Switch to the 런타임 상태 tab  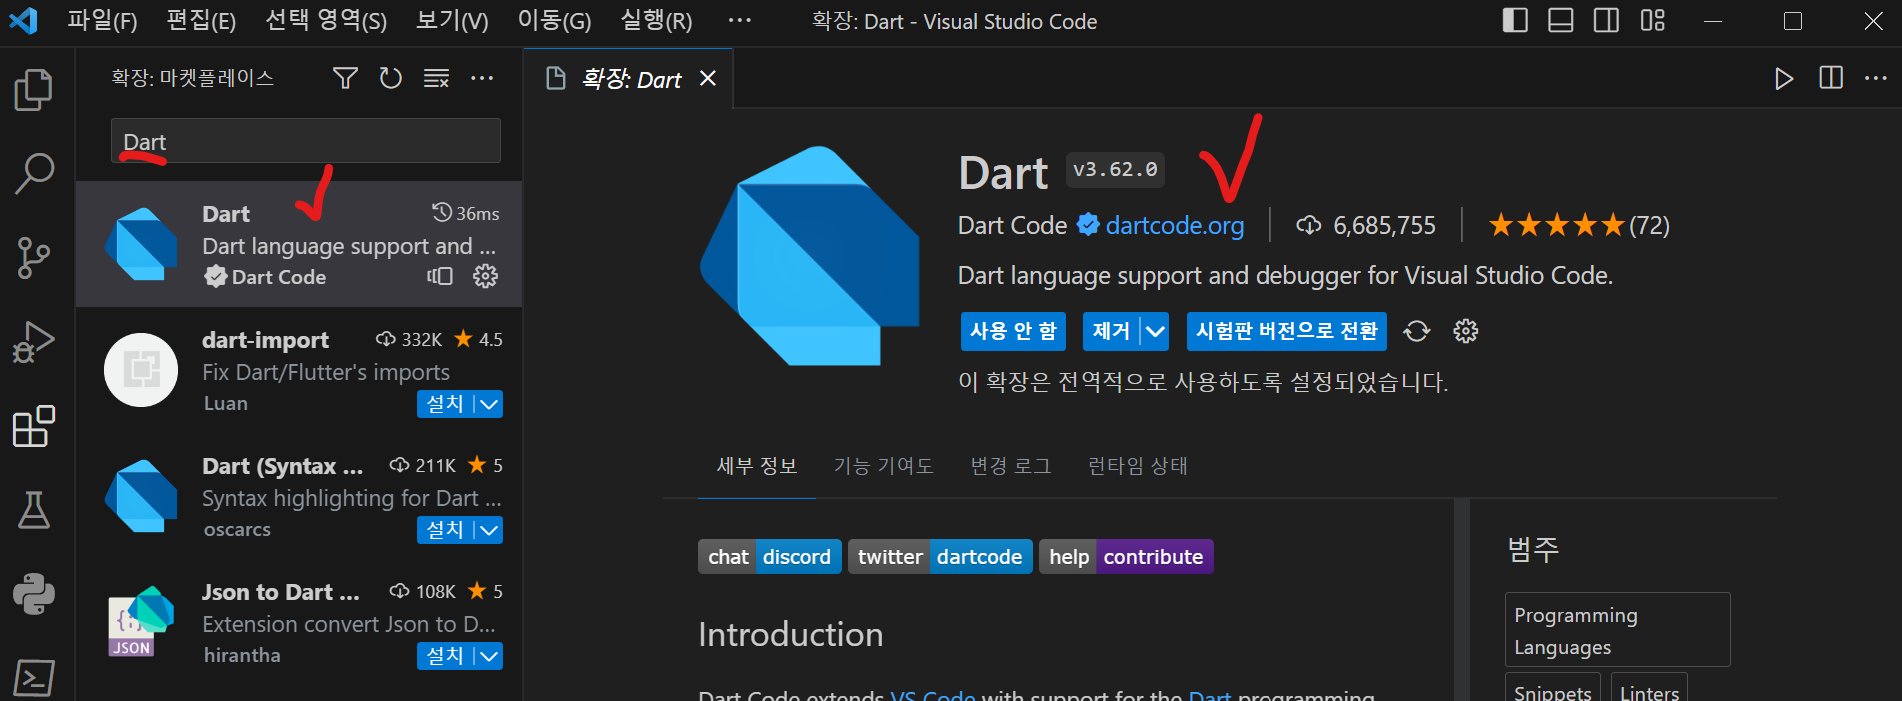click(x=1138, y=466)
